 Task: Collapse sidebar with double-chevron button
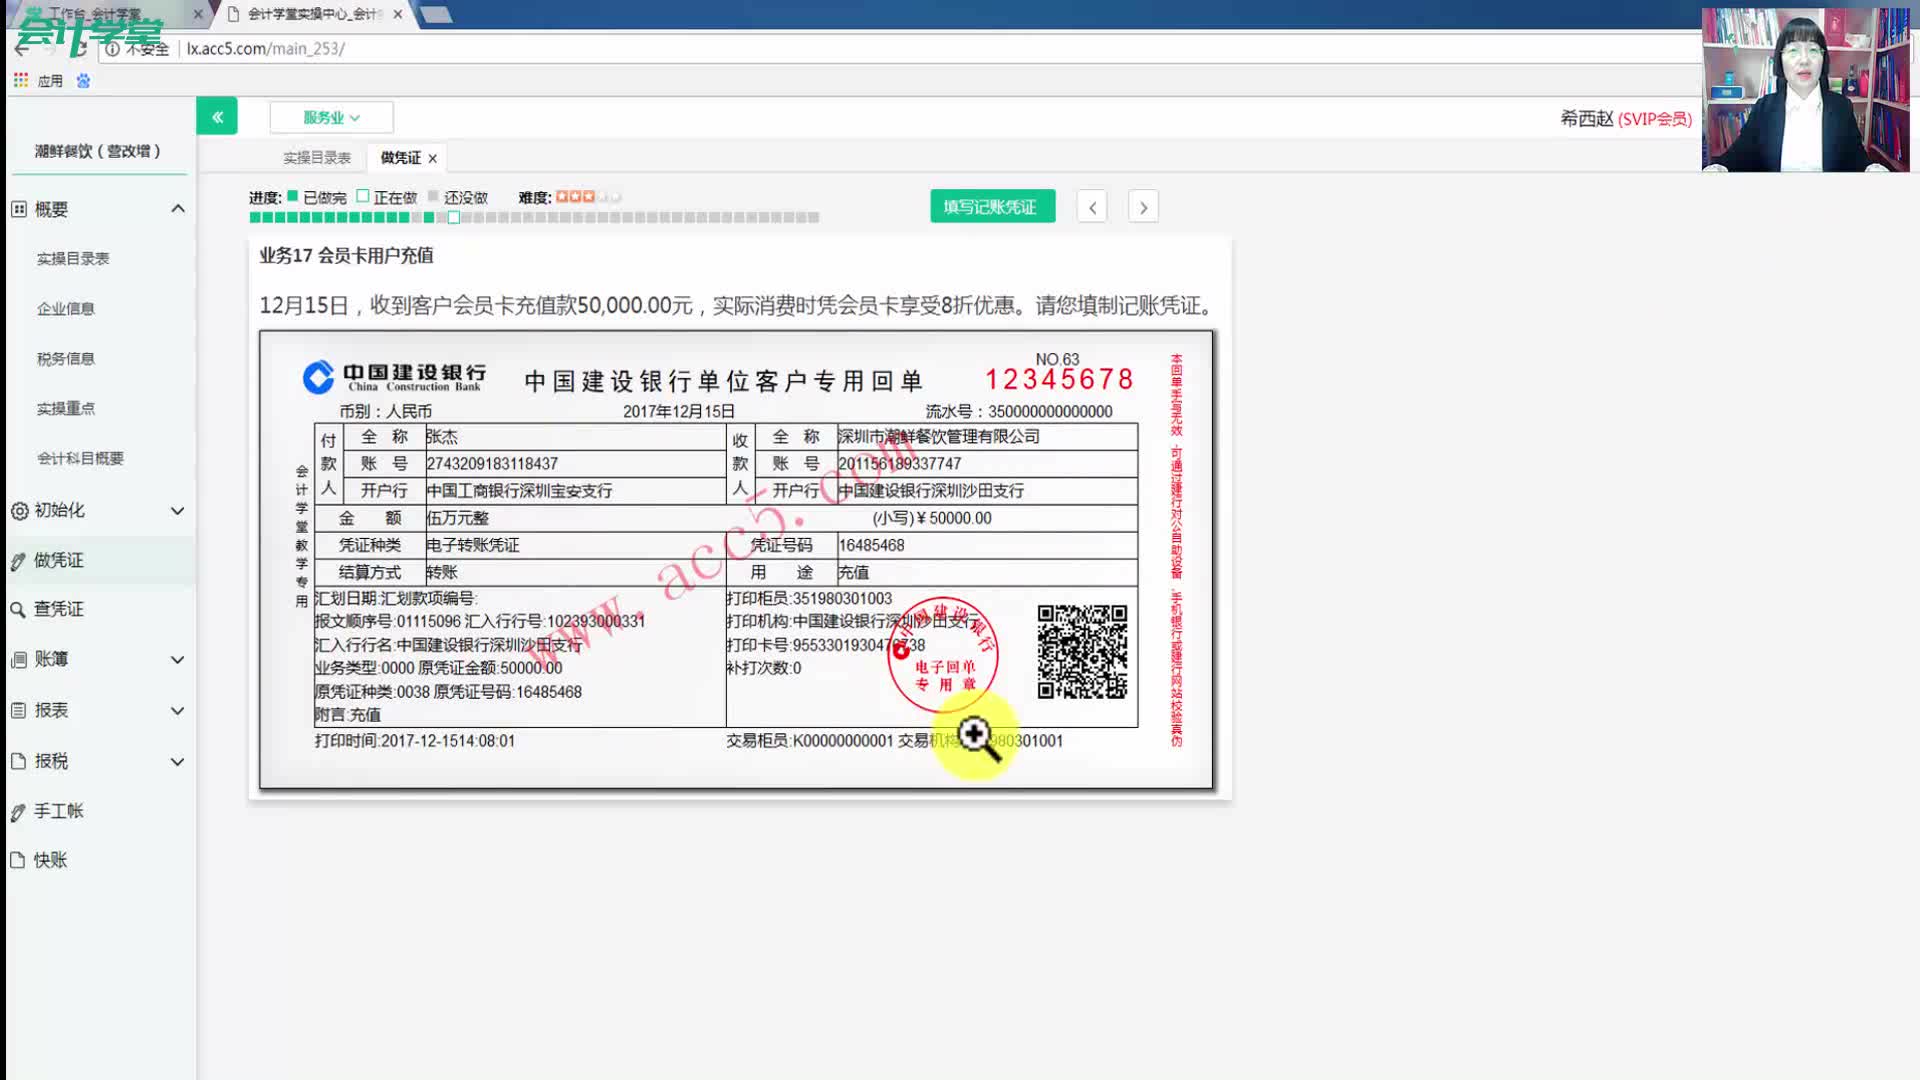(217, 117)
